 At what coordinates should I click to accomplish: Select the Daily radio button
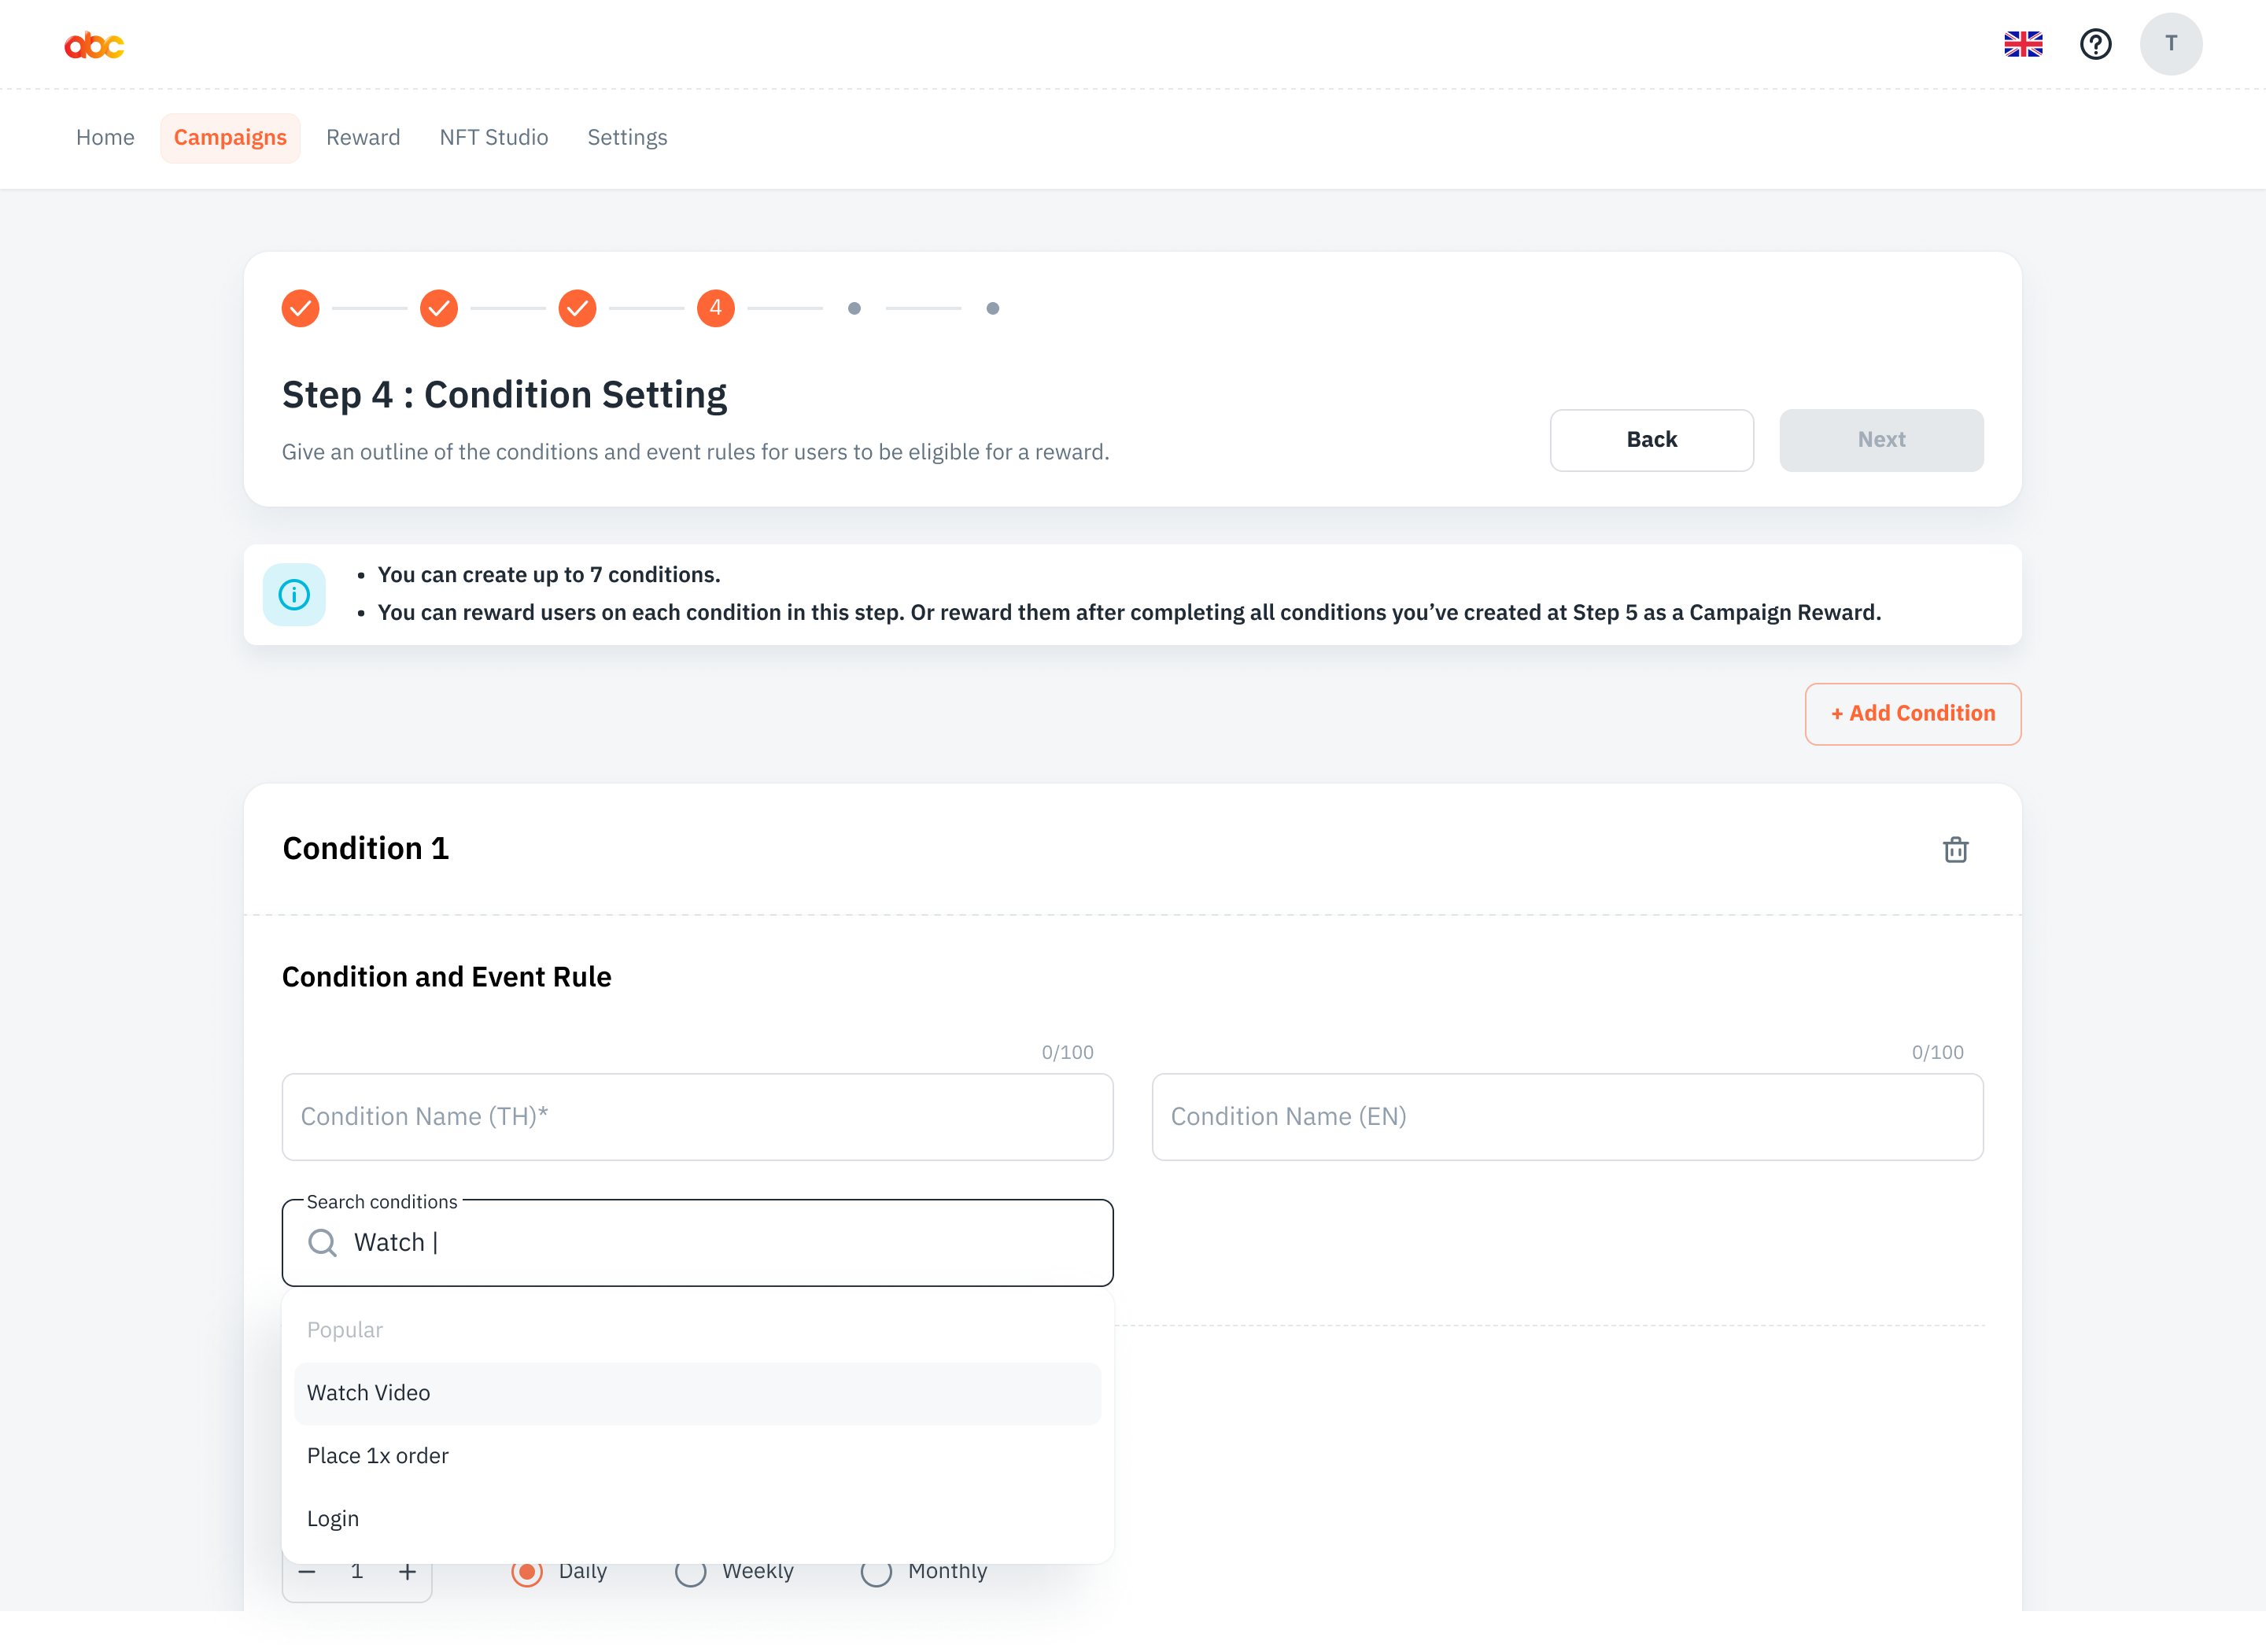(527, 1572)
